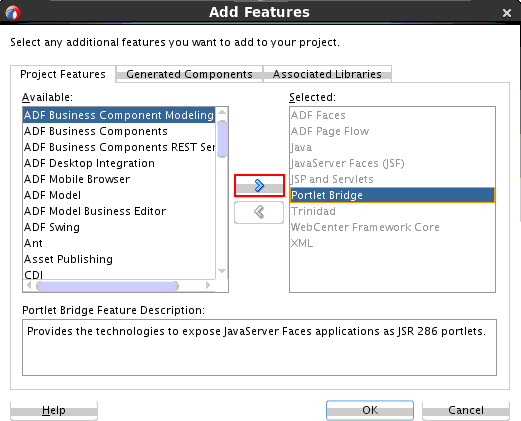Select ADF Model Business Editor feature

click(119, 211)
